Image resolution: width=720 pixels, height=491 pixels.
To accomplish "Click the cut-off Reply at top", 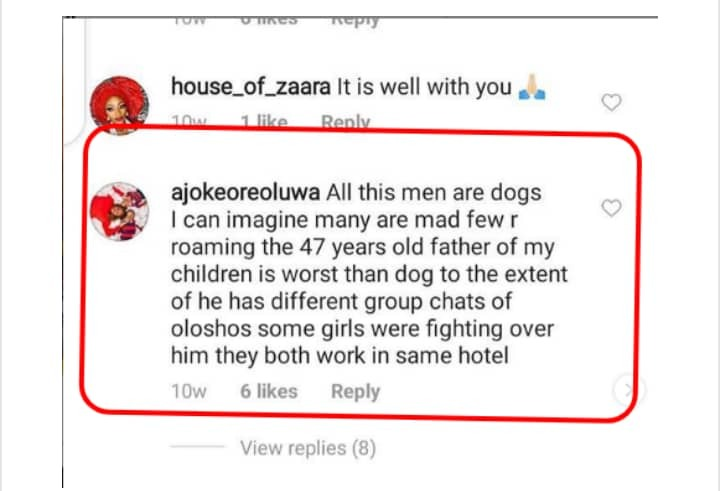I will click(355, 21).
